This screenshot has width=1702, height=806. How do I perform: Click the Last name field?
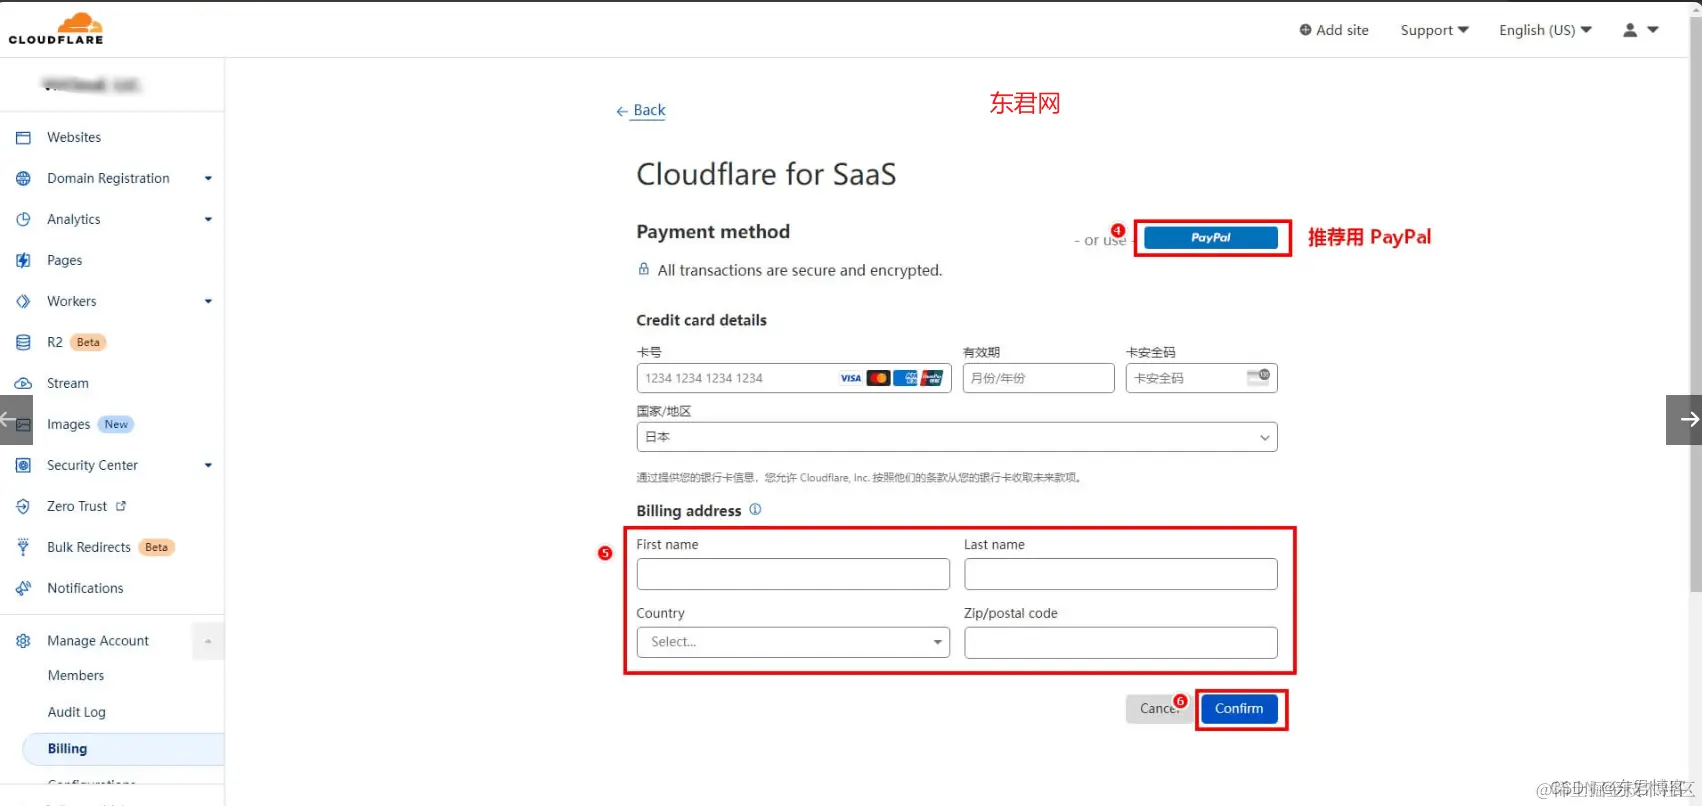(x=1121, y=574)
